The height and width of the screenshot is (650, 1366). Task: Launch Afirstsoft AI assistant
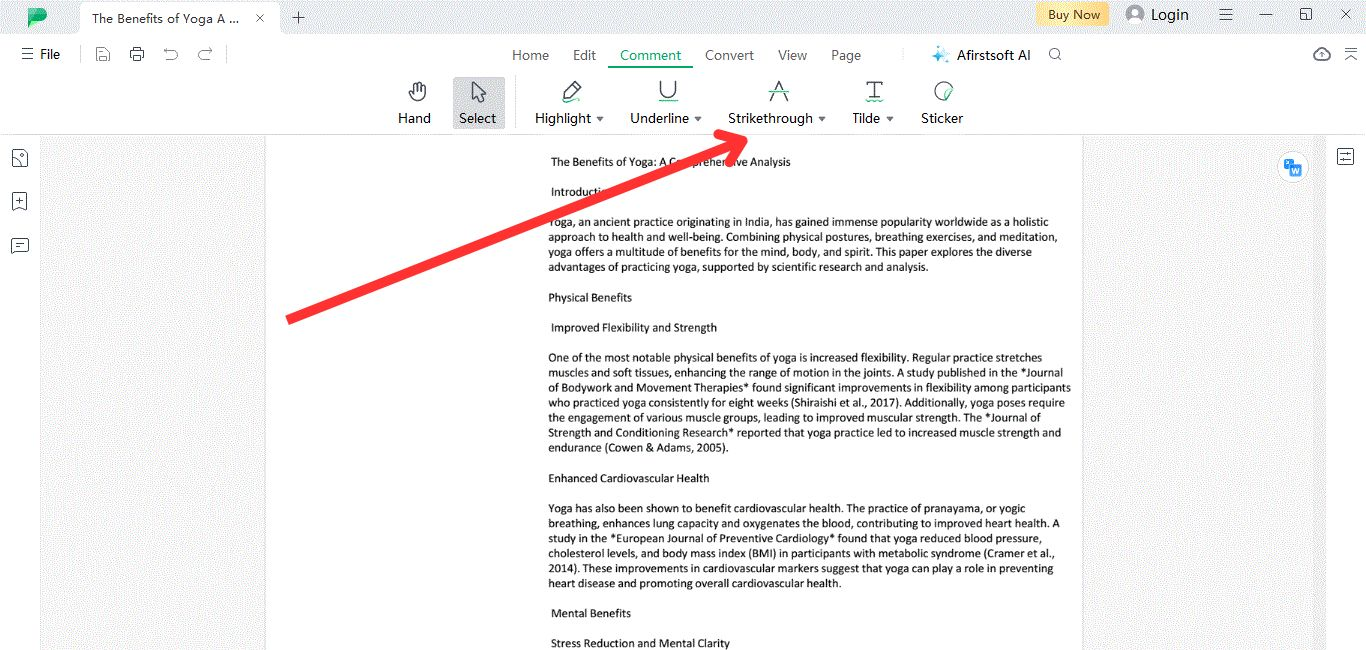click(980, 56)
